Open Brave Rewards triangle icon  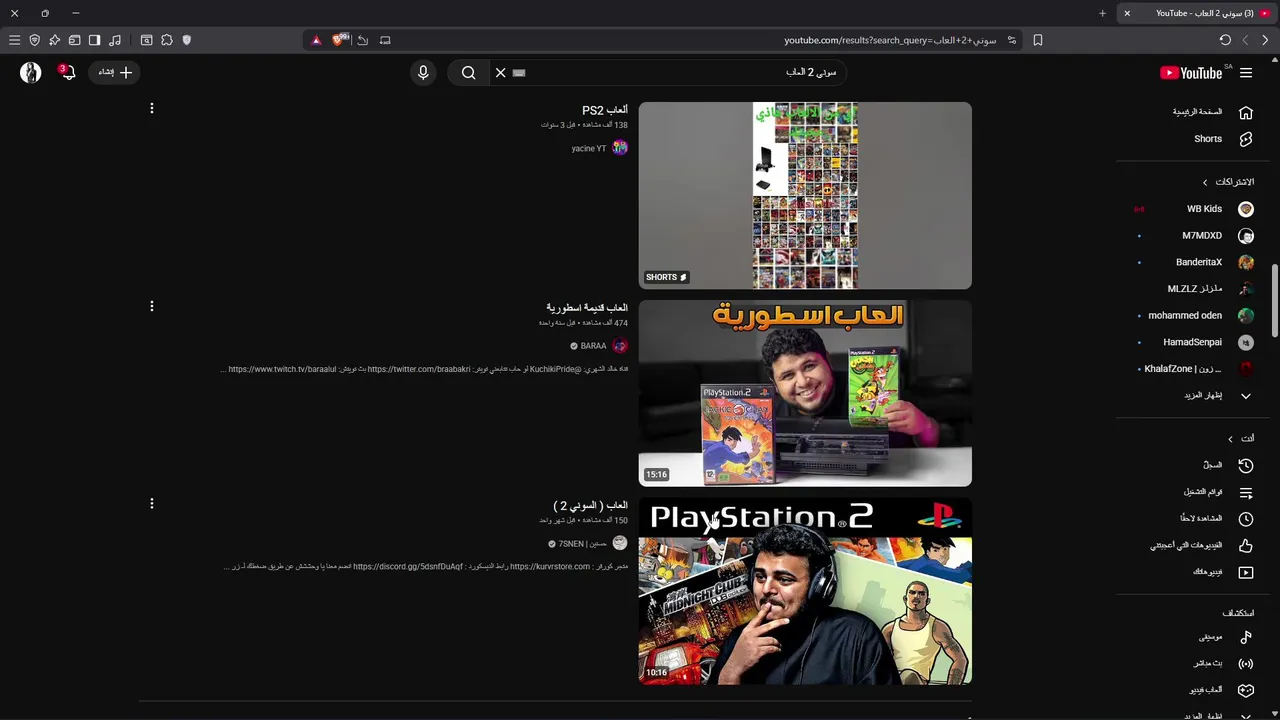[x=316, y=40]
